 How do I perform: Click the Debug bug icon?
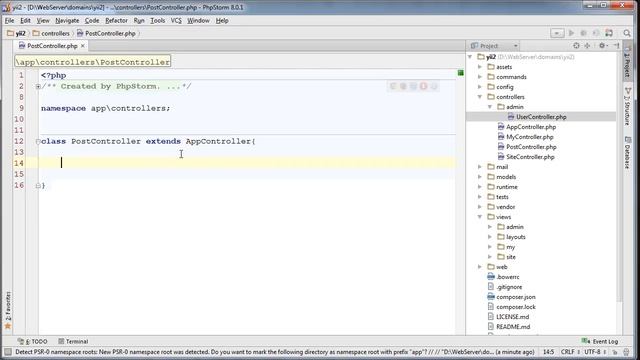tap(584, 33)
